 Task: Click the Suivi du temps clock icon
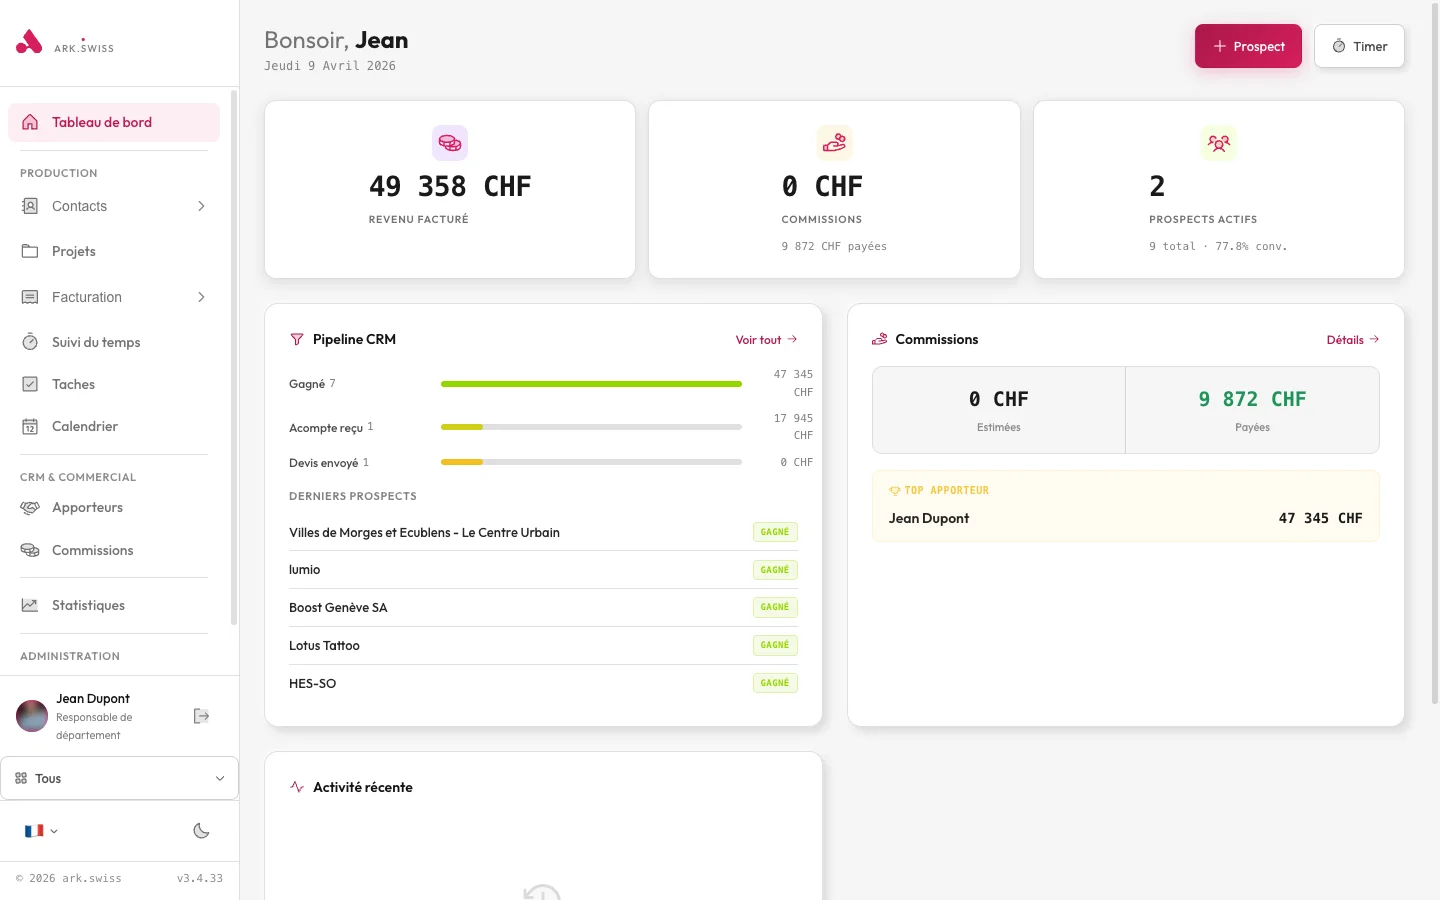tap(29, 342)
